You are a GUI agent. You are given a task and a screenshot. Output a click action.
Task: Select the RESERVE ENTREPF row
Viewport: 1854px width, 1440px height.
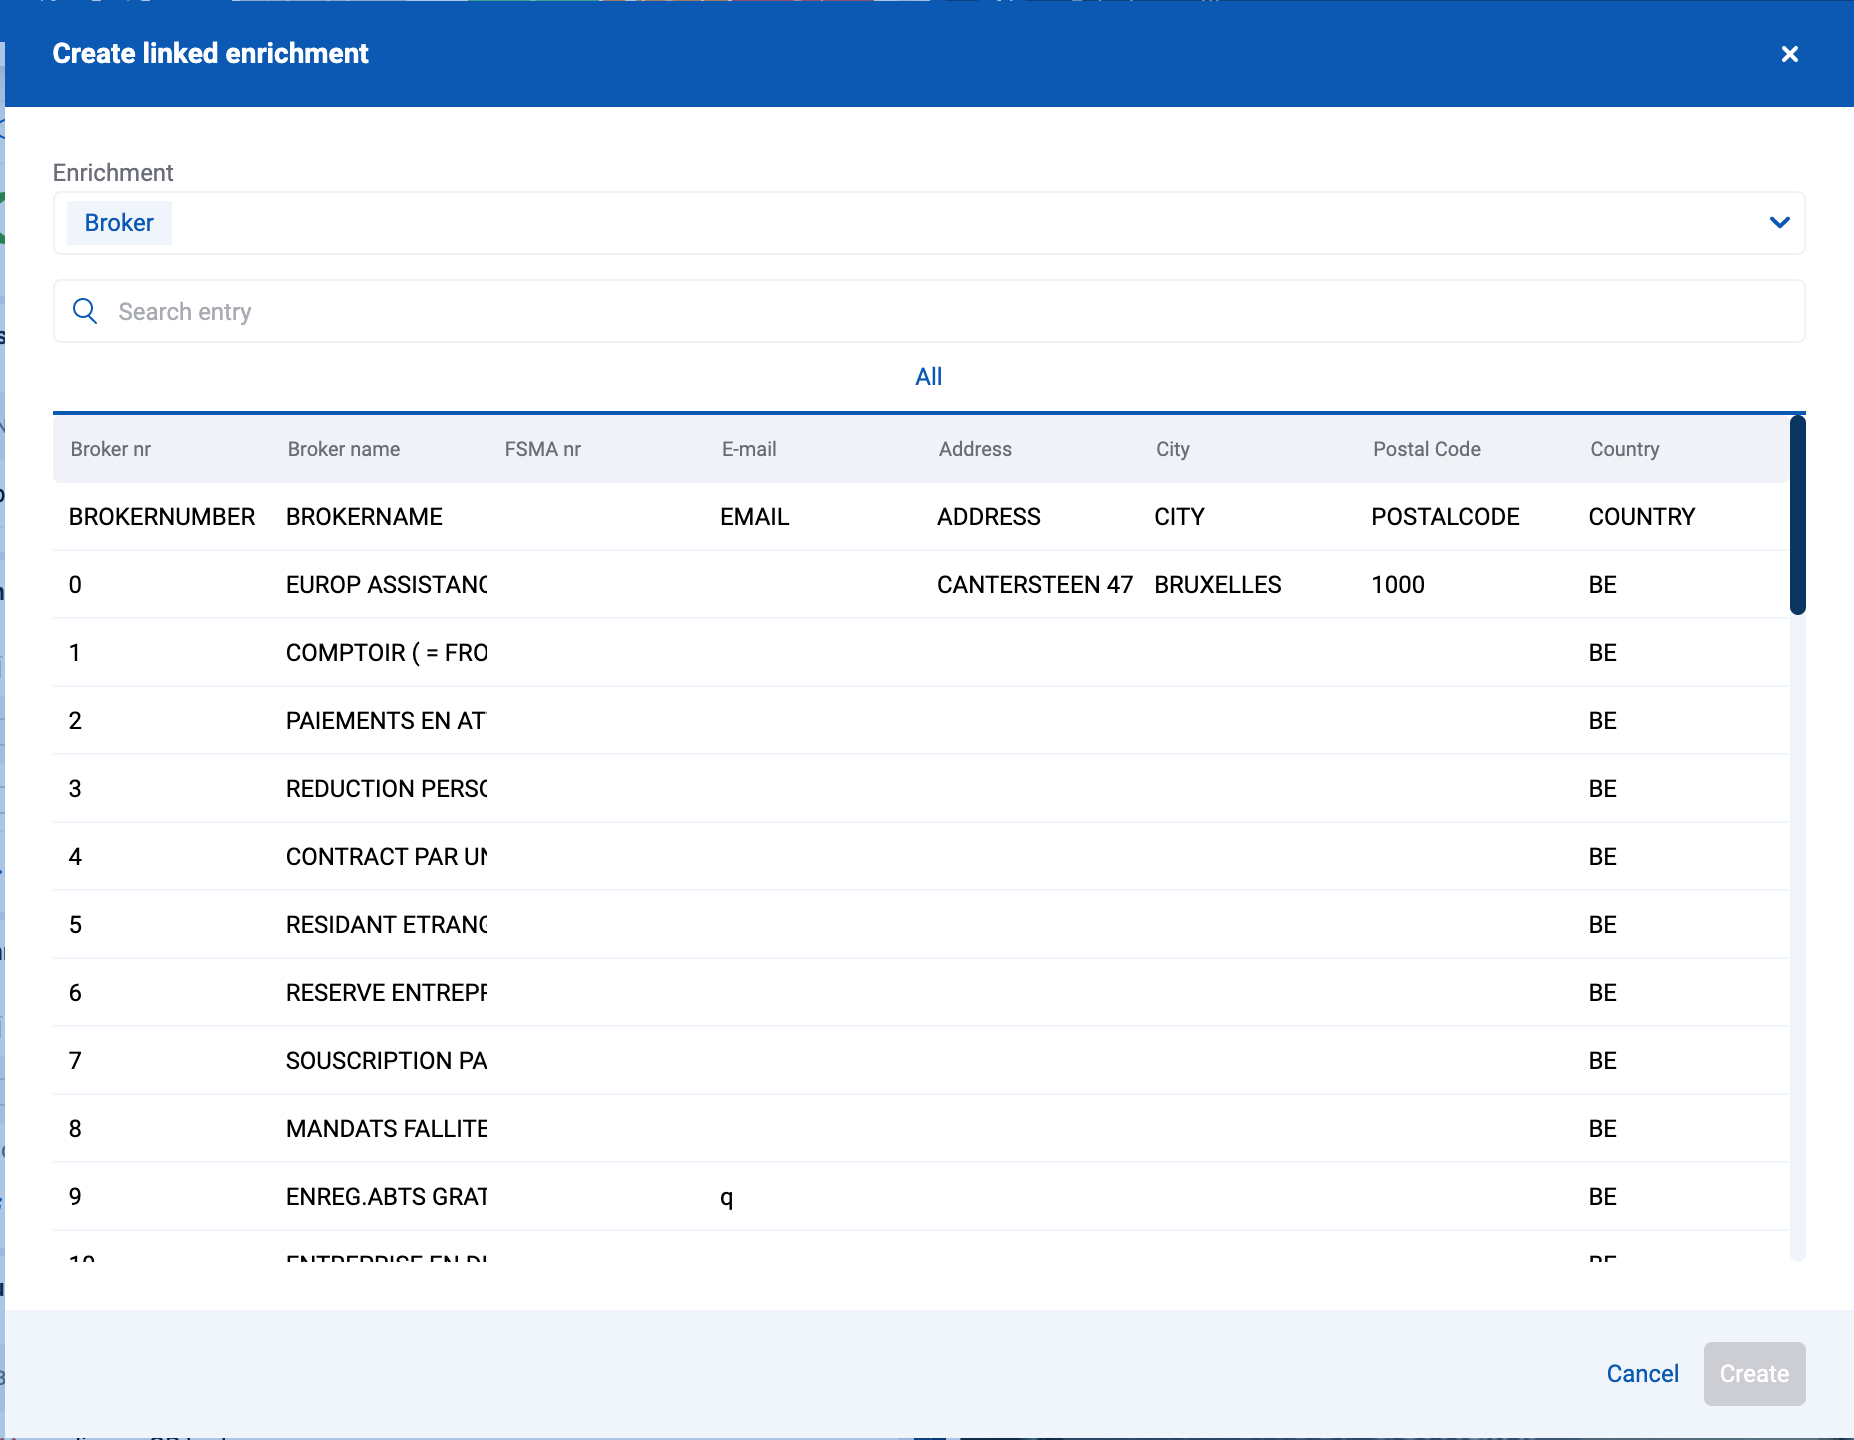(x=921, y=993)
